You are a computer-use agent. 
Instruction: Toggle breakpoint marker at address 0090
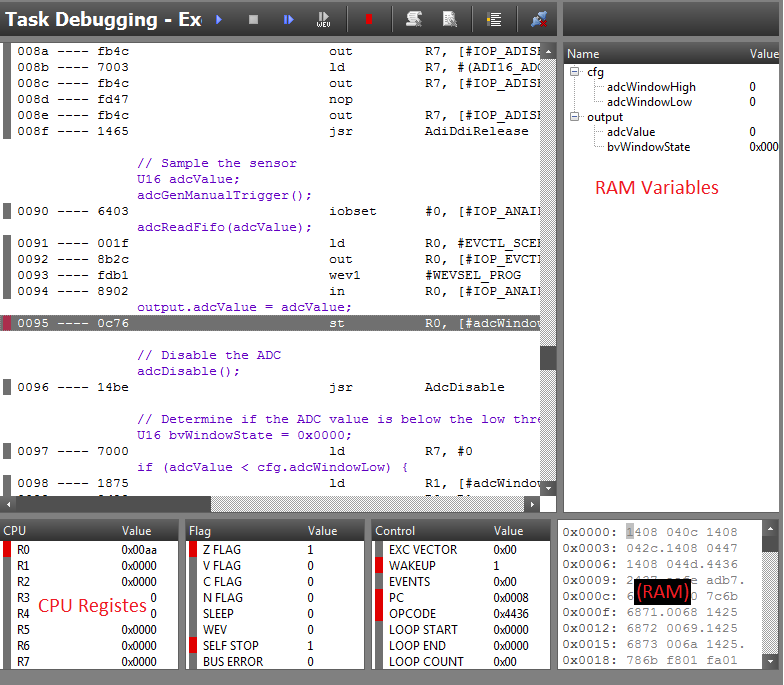(x=7, y=211)
